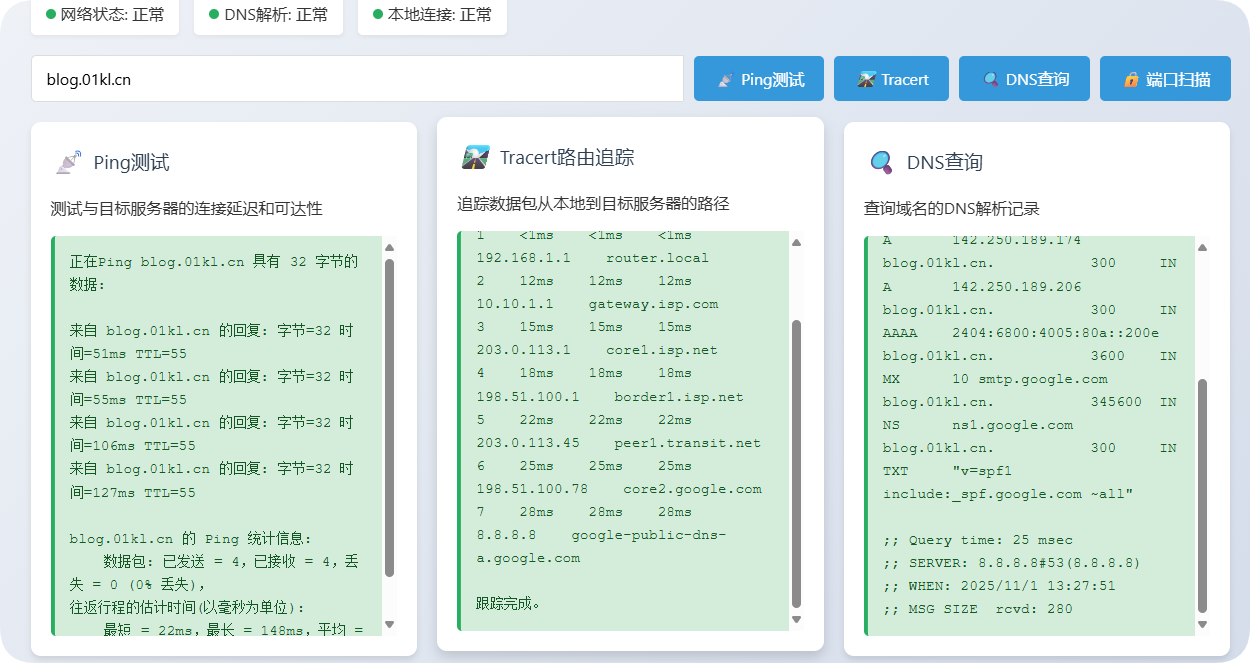The image size is (1250, 663).
Task: Click the Ping output scrollbar thumb
Action: click(x=389, y=417)
